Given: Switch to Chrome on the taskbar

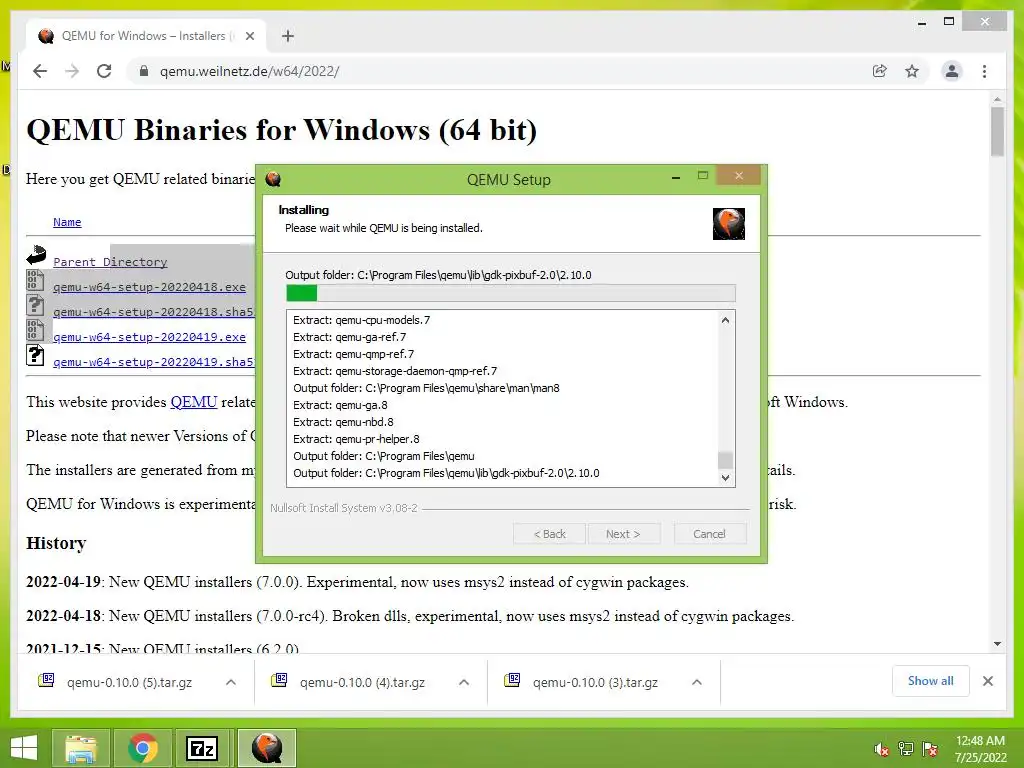Looking at the screenshot, I should pos(143,748).
